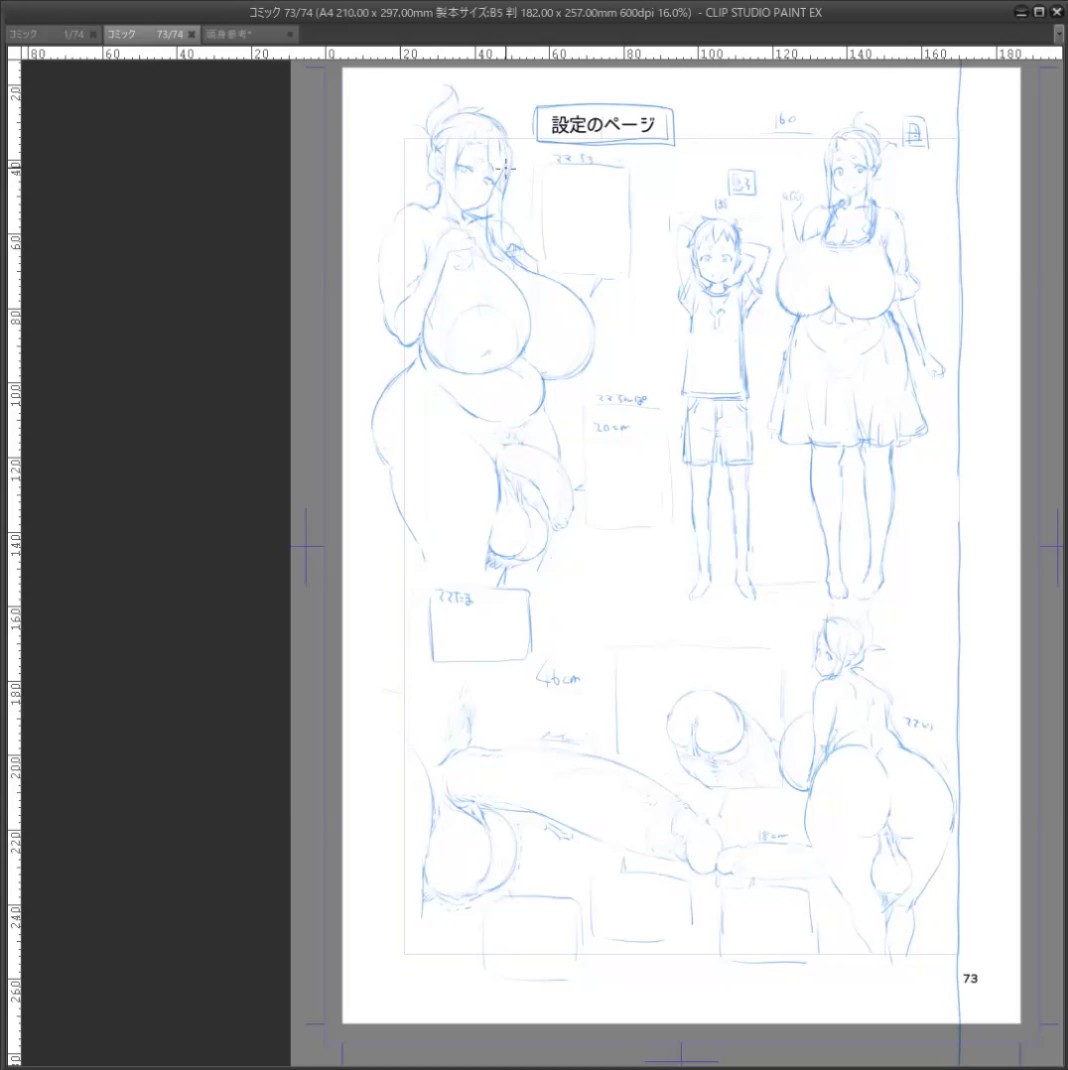Close the コミック 1/74 tab
Image resolution: width=1068 pixels, height=1070 pixels.
[93, 34]
